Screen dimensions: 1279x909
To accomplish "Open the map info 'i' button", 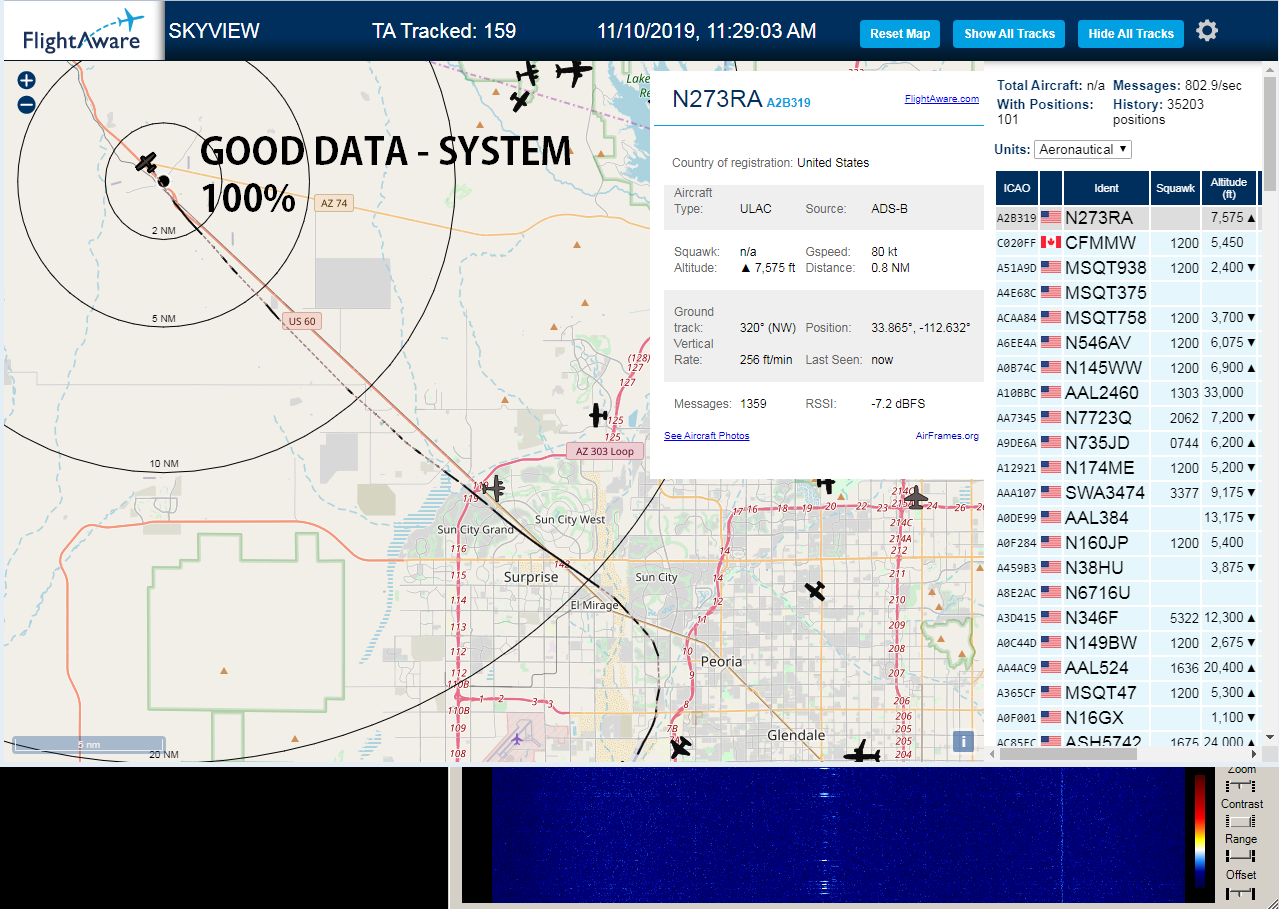I will tap(963, 741).
